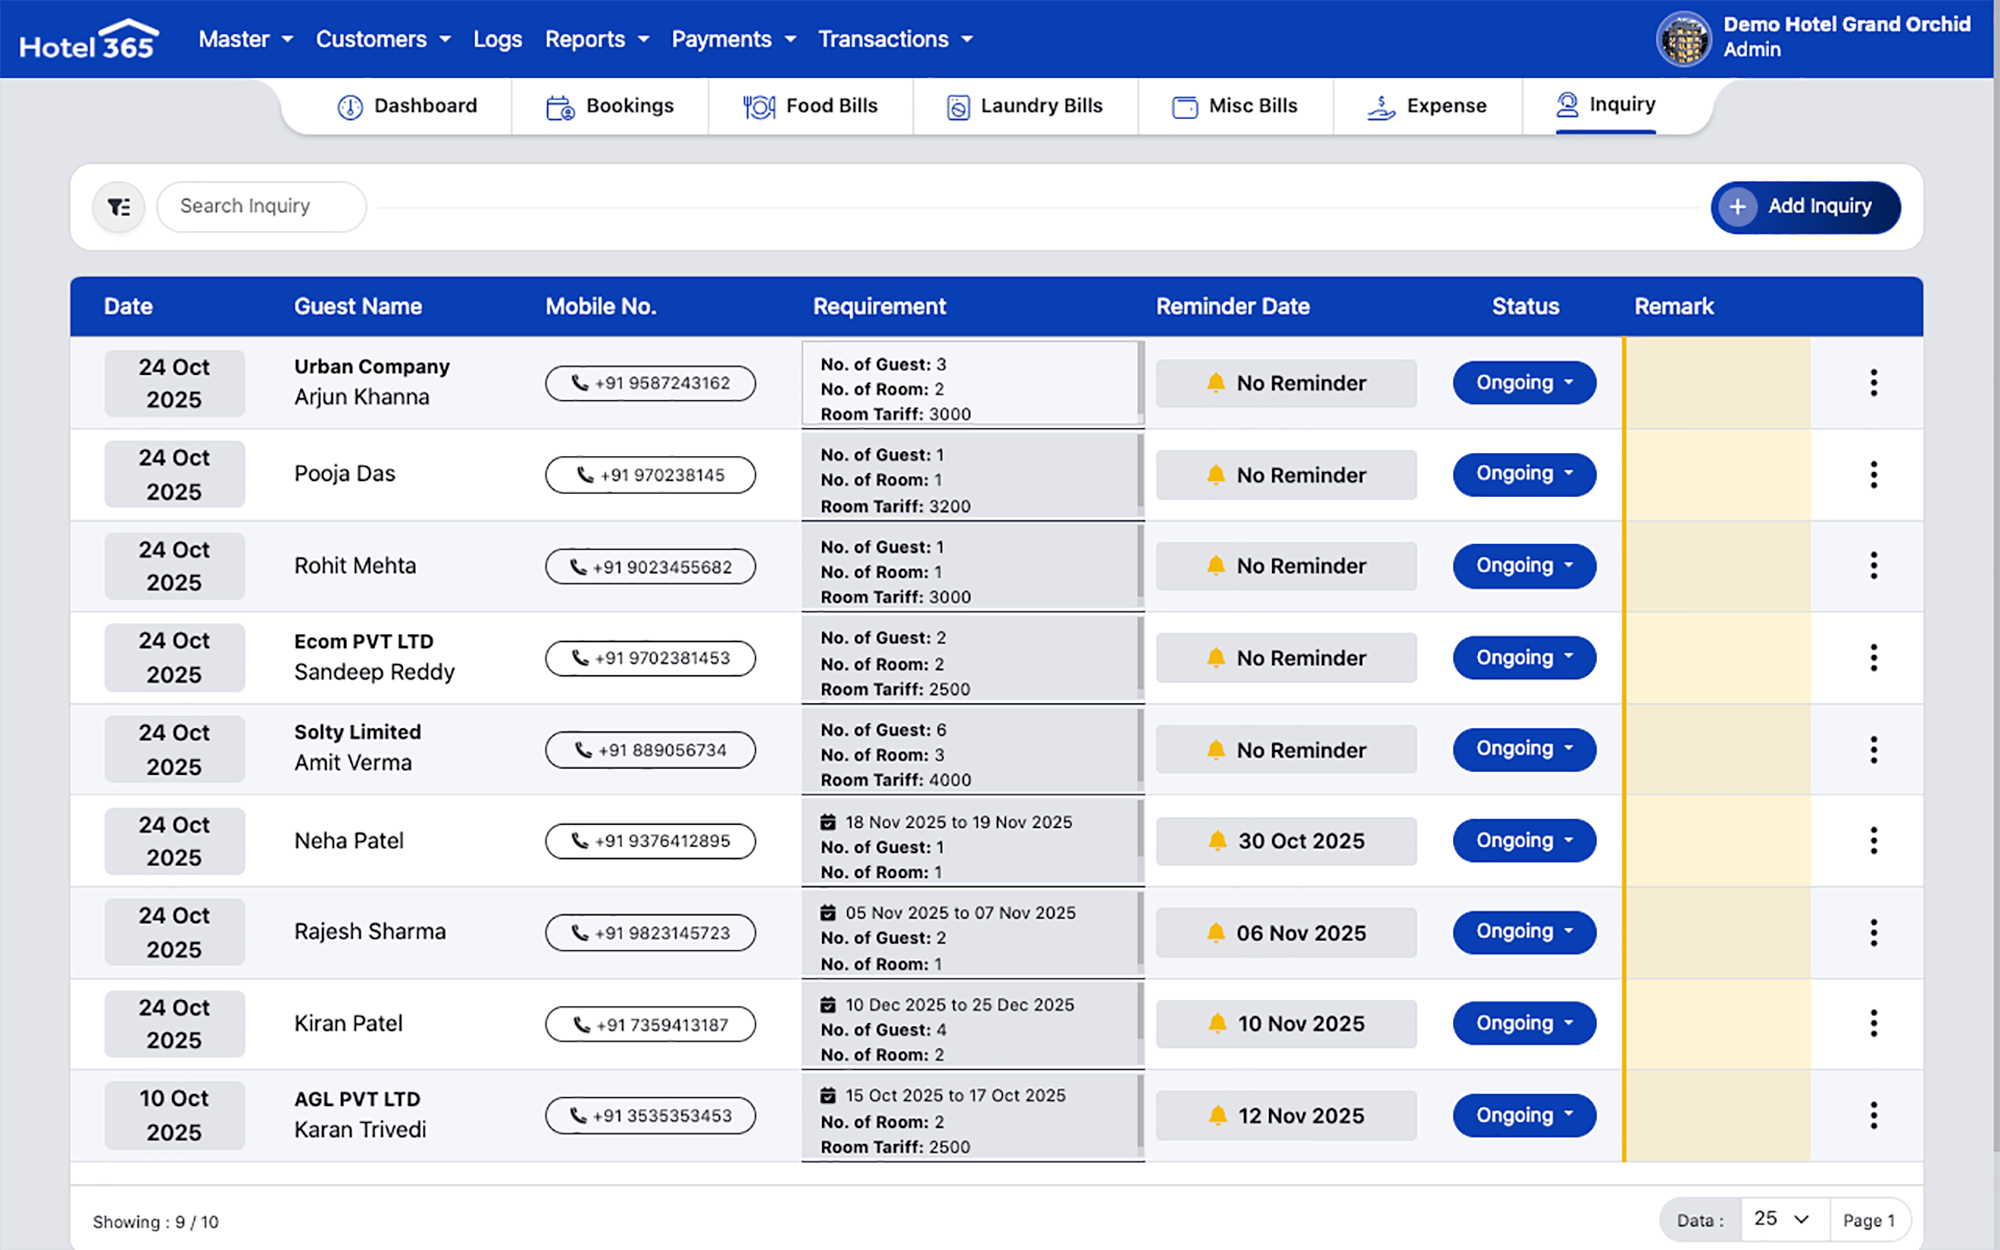
Task: Click the filter icon beside Search Inquiry
Action: coord(119,207)
